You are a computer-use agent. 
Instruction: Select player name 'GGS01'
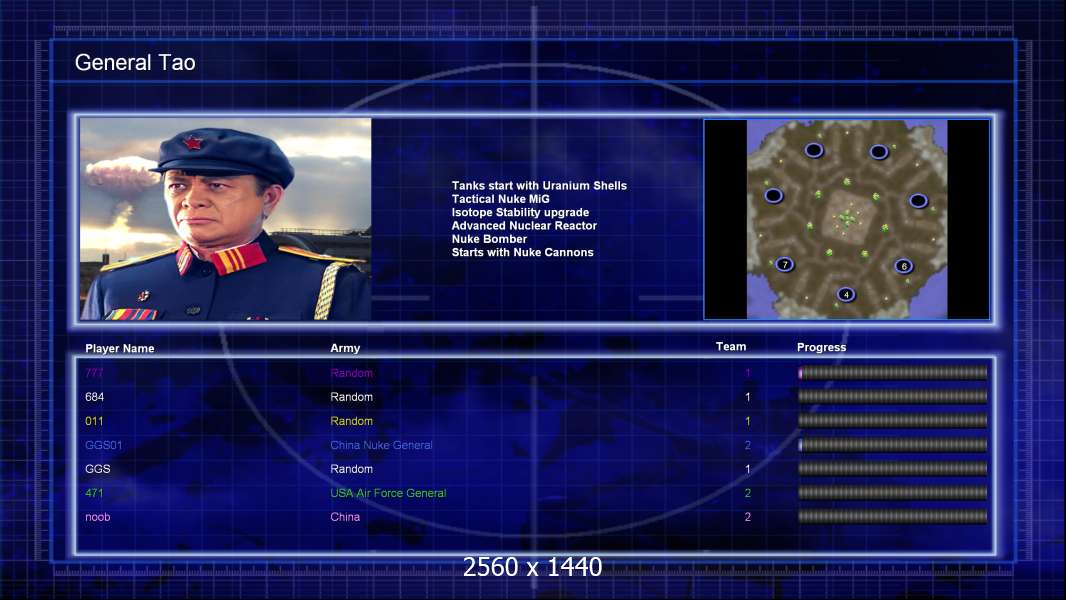104,445
